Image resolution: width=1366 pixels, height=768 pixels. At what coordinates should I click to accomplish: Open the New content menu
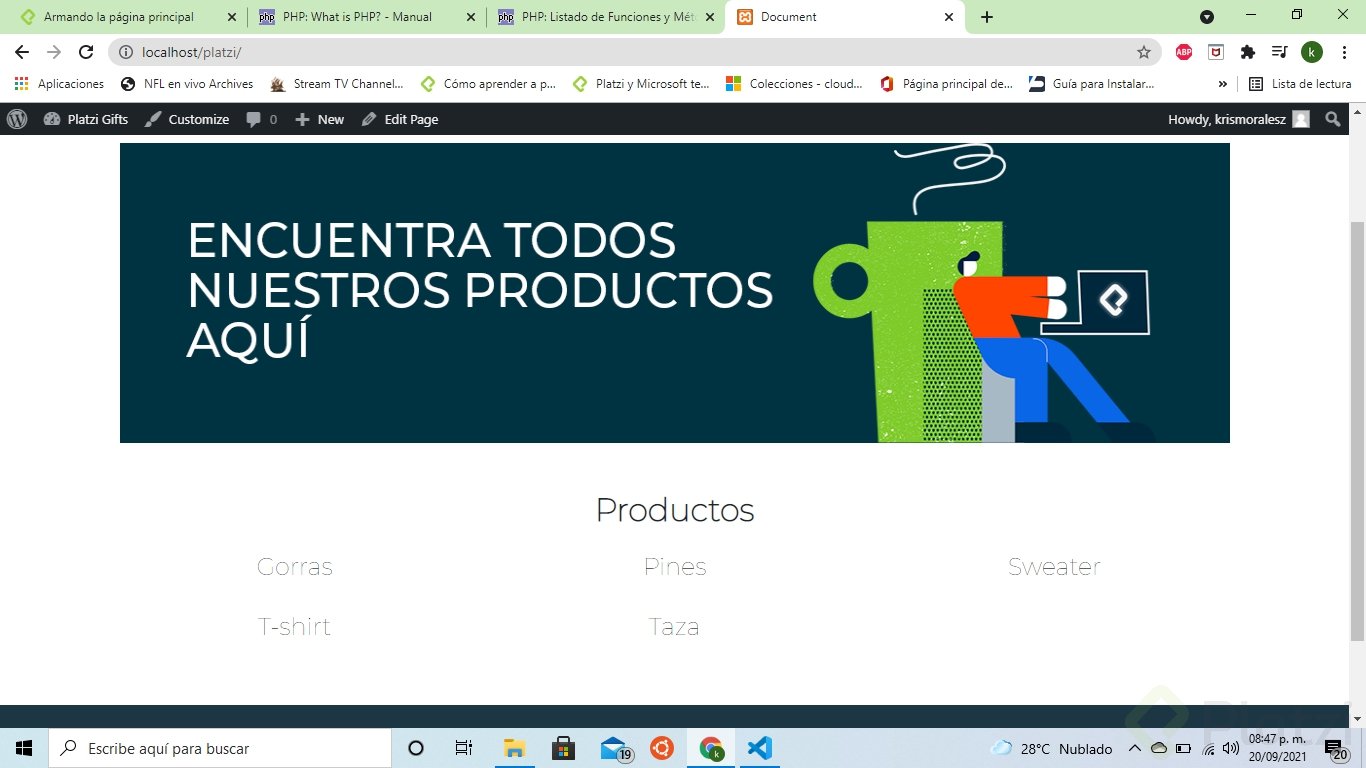319,119
